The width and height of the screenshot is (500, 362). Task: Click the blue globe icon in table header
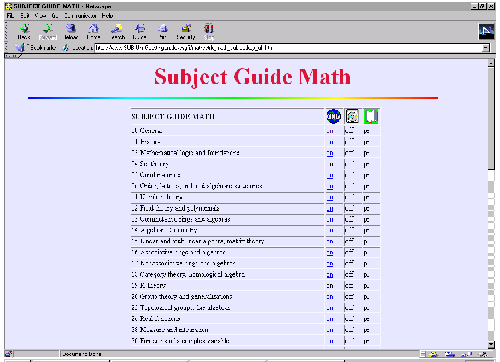pyautogui.click(x=333, y=116)
